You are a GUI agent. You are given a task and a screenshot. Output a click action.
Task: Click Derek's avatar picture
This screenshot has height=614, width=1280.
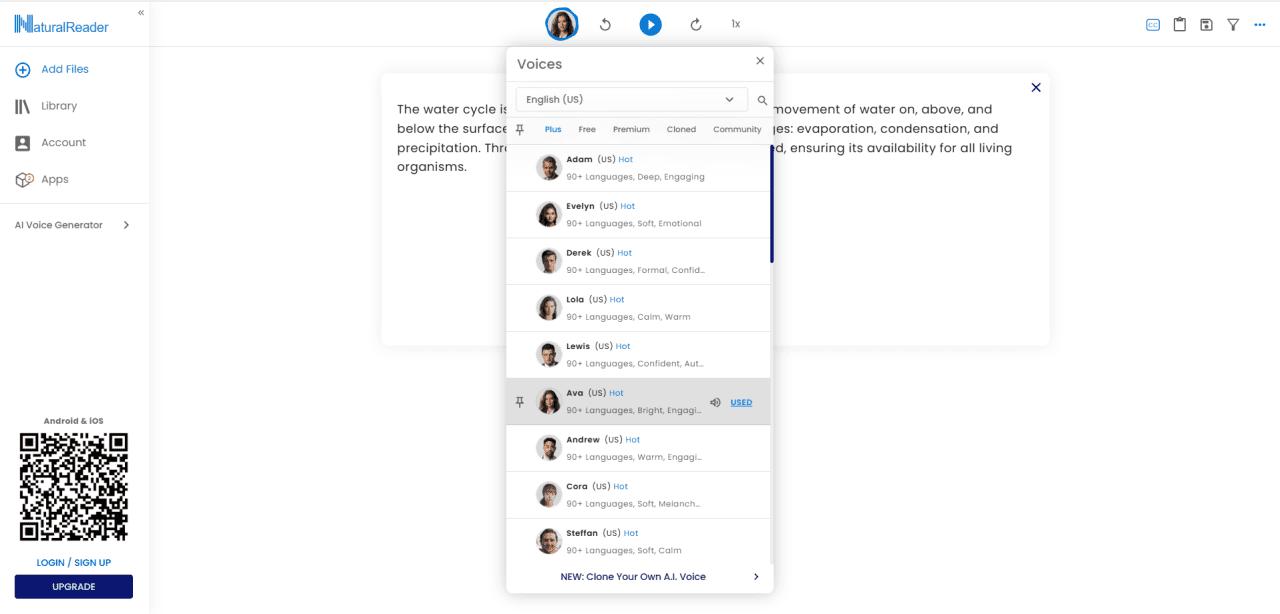(x=548, y=261)
